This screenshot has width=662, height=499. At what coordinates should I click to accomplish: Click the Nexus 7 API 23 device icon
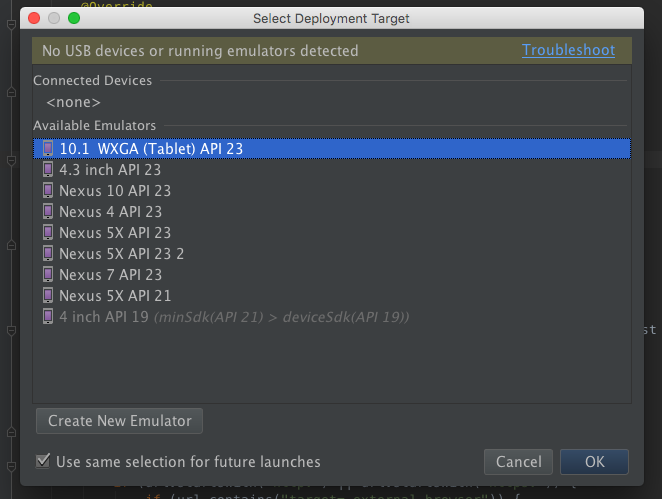click(48, 274)
